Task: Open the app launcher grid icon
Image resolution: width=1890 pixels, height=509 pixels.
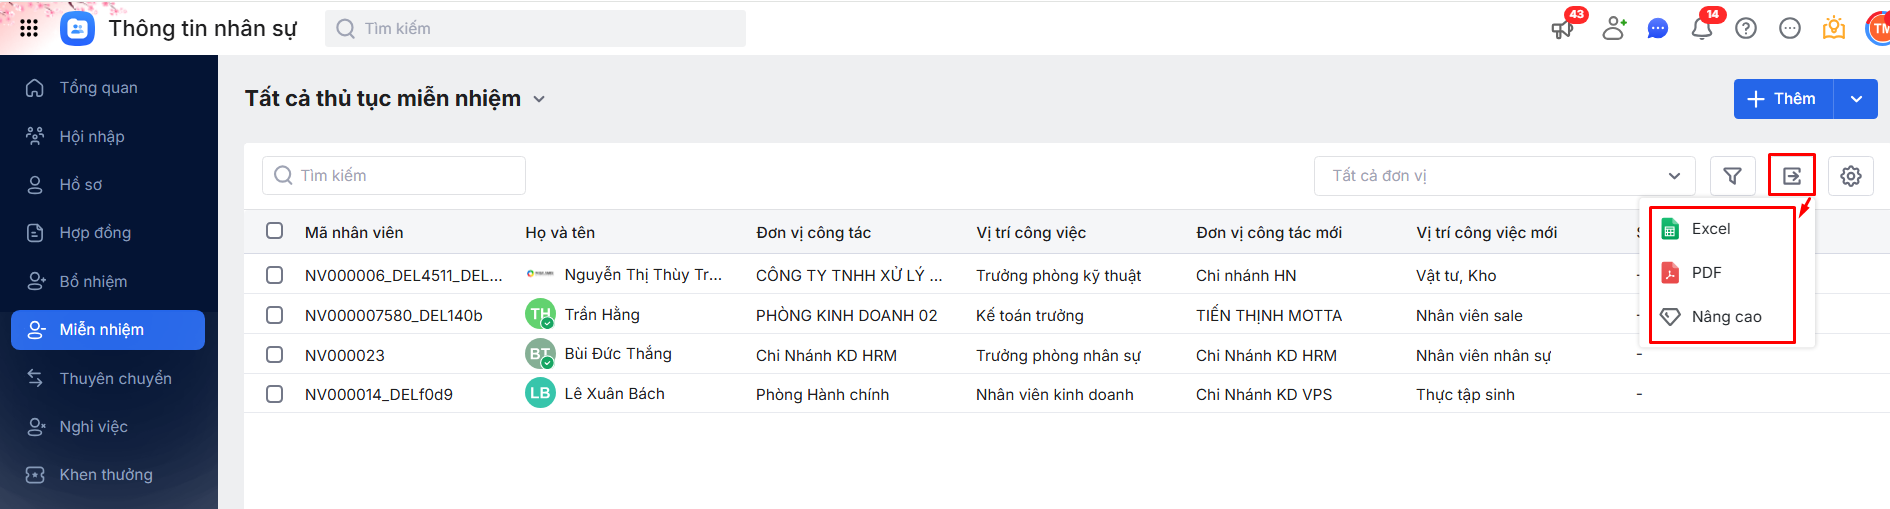Action: coord(29,28)
